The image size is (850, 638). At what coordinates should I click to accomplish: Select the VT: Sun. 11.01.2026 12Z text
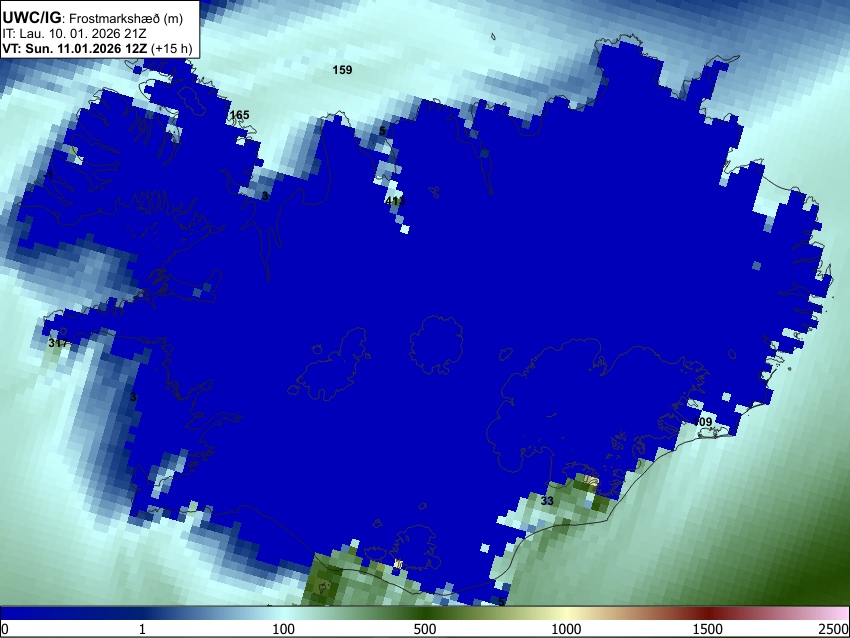pos(74,48)
